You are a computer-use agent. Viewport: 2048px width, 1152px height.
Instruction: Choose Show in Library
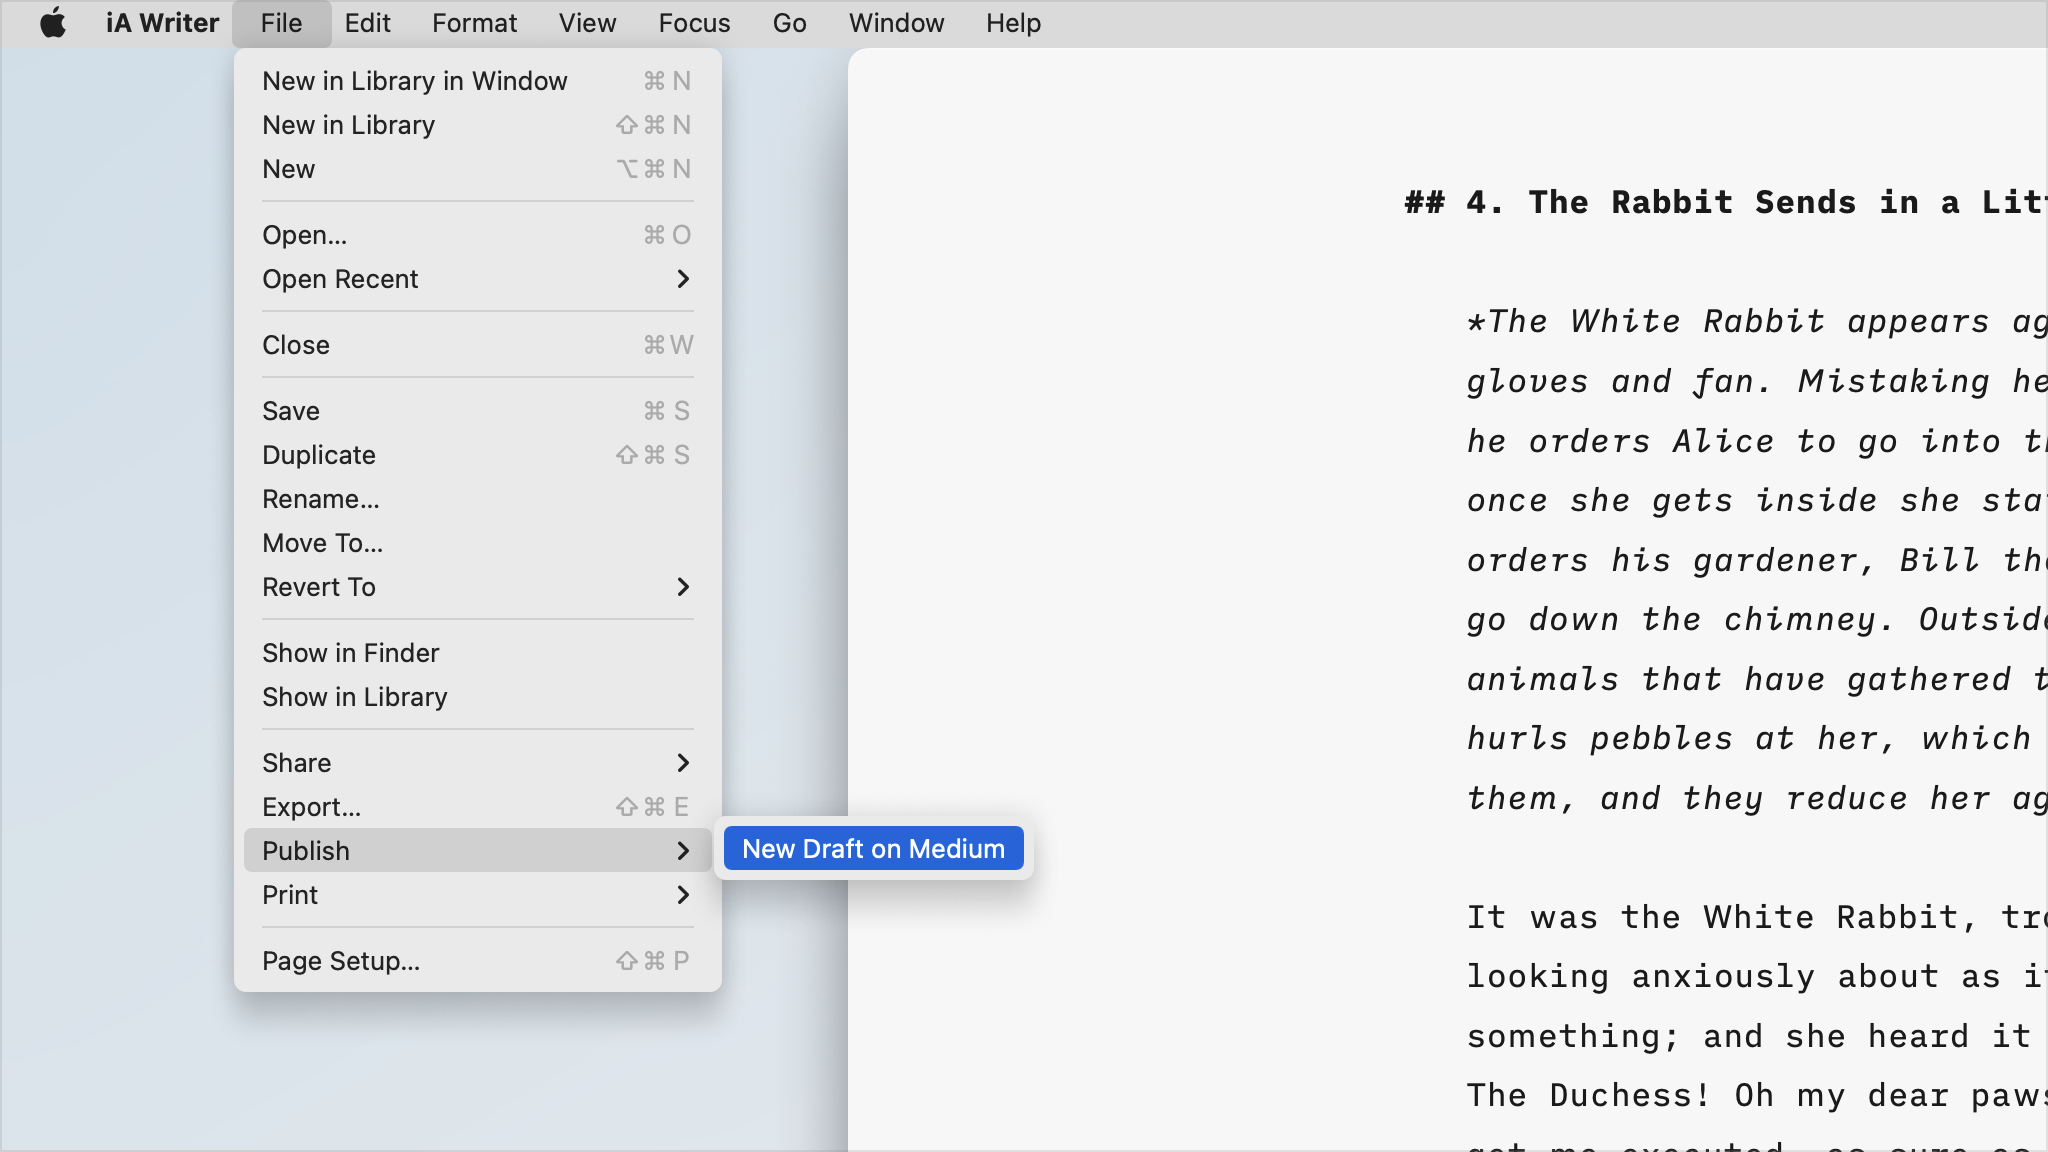[477, 697]
